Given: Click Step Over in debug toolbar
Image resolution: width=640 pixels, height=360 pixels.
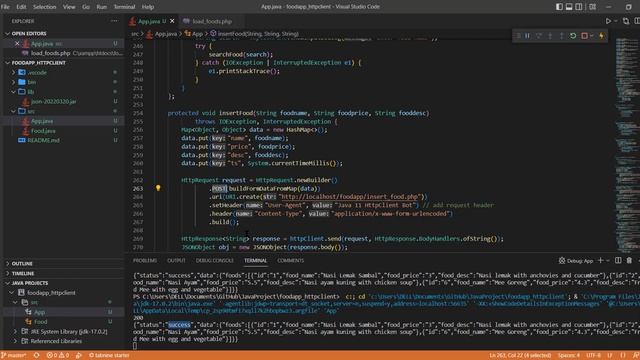Looking at the screenshot, I should tap(539, 36).
